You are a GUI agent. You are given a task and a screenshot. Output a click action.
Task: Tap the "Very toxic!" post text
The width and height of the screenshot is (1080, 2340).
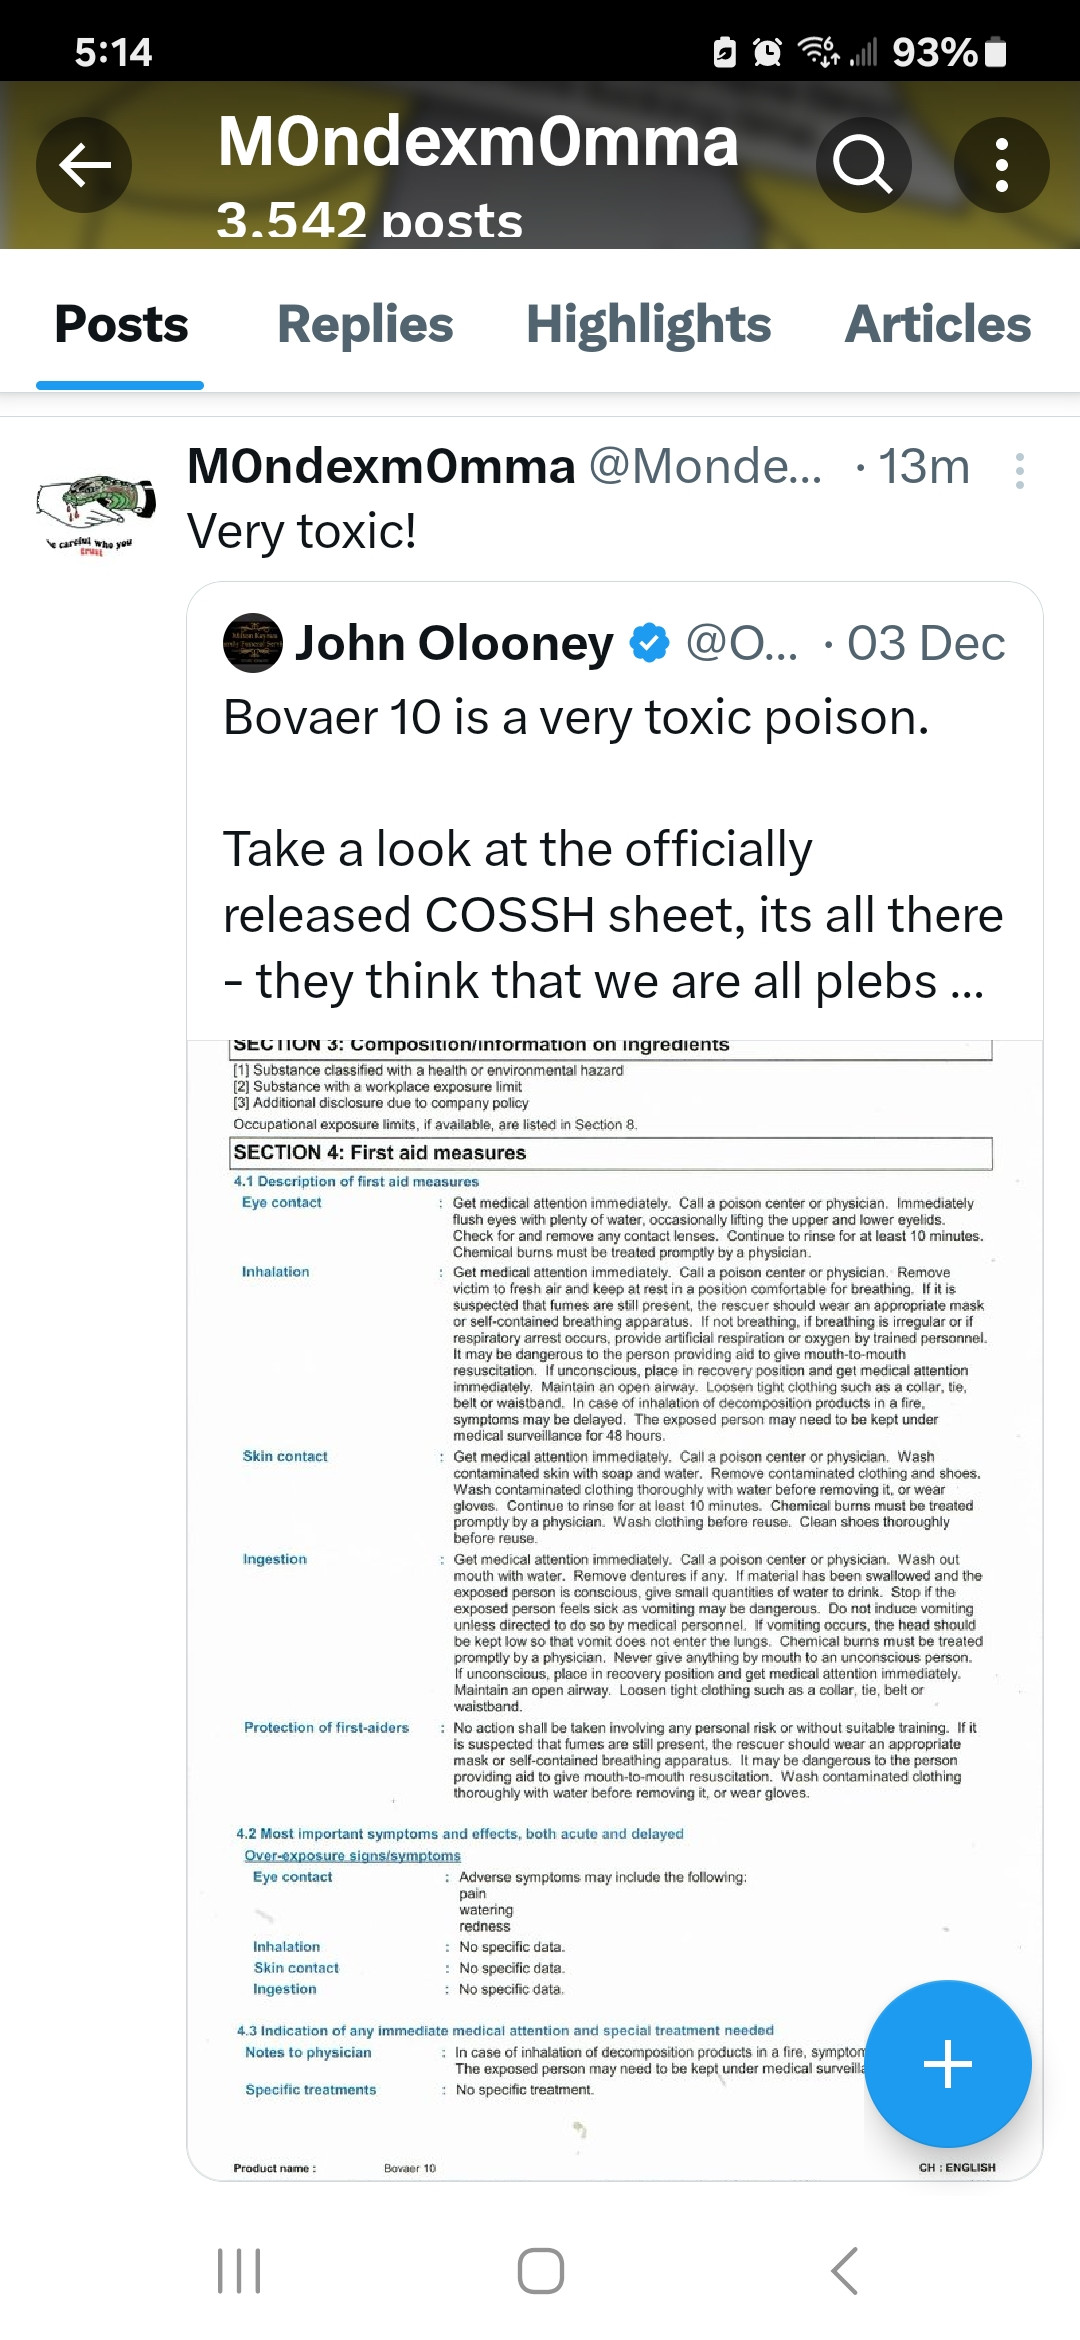click(301, 531)
